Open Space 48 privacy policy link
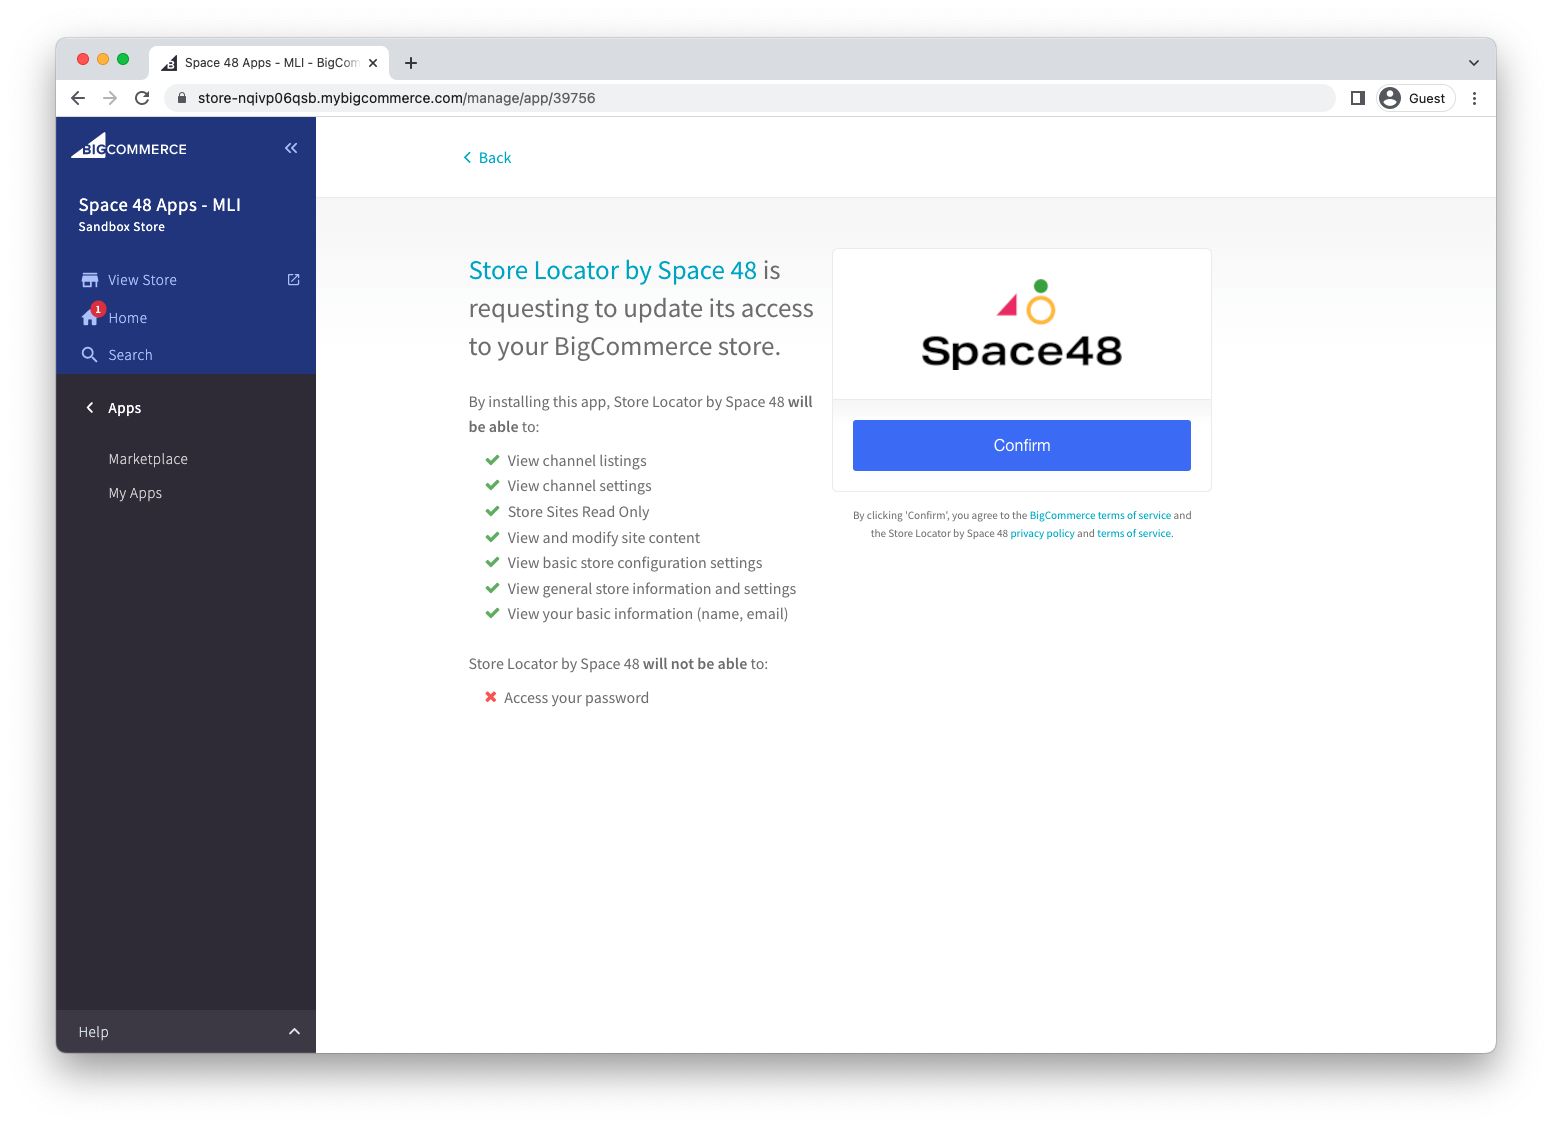This screenshot has width=1552, height=1127. [x=1042, y=534]
